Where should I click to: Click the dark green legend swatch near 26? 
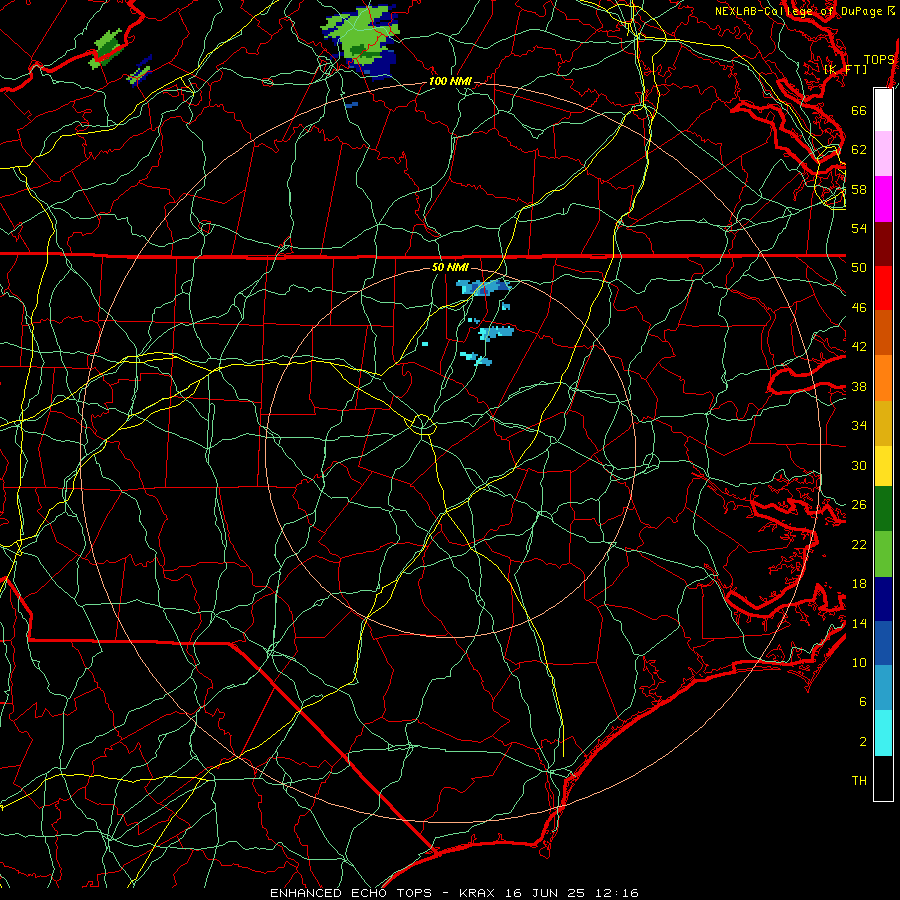(883, 509)
